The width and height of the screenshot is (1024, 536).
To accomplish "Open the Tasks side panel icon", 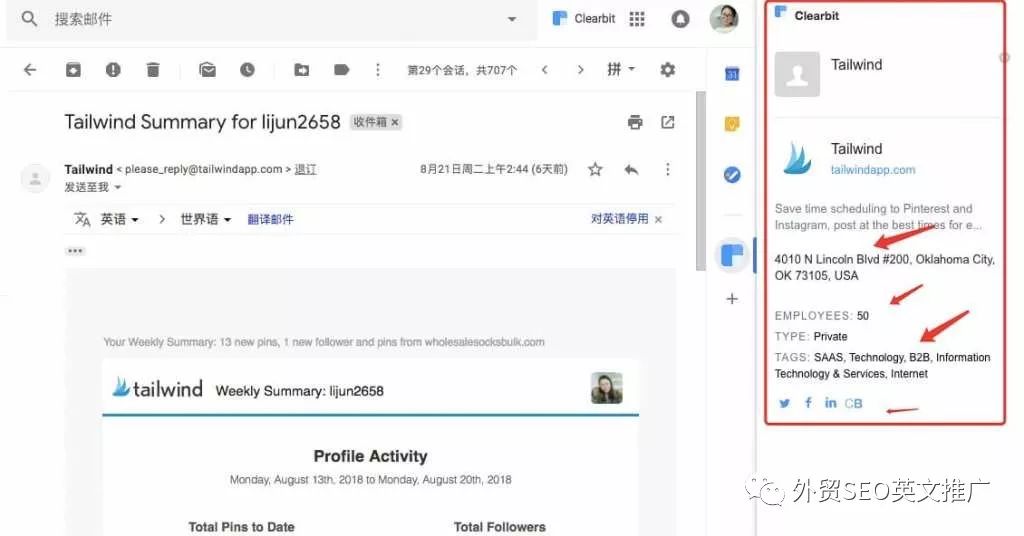I will point(732,175).
